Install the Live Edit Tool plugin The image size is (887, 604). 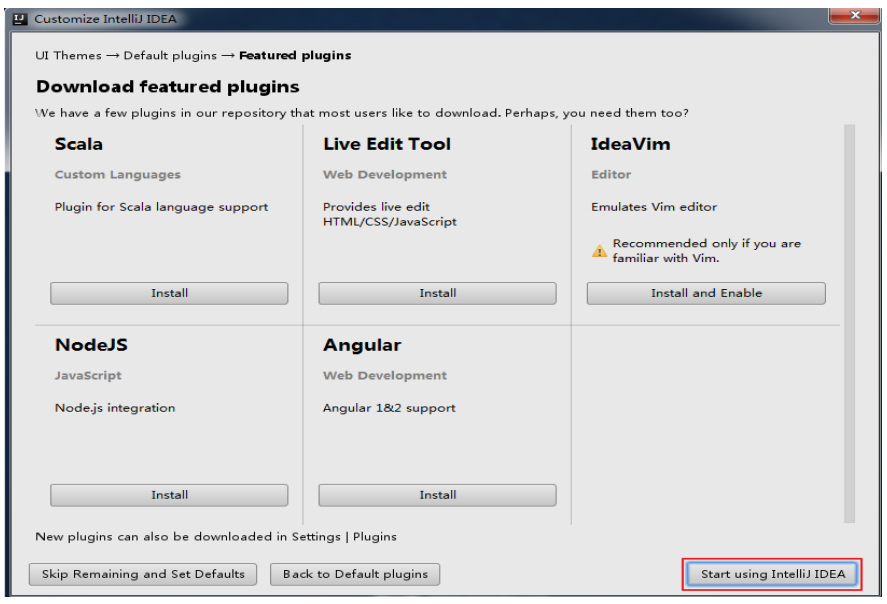(437, 293)
